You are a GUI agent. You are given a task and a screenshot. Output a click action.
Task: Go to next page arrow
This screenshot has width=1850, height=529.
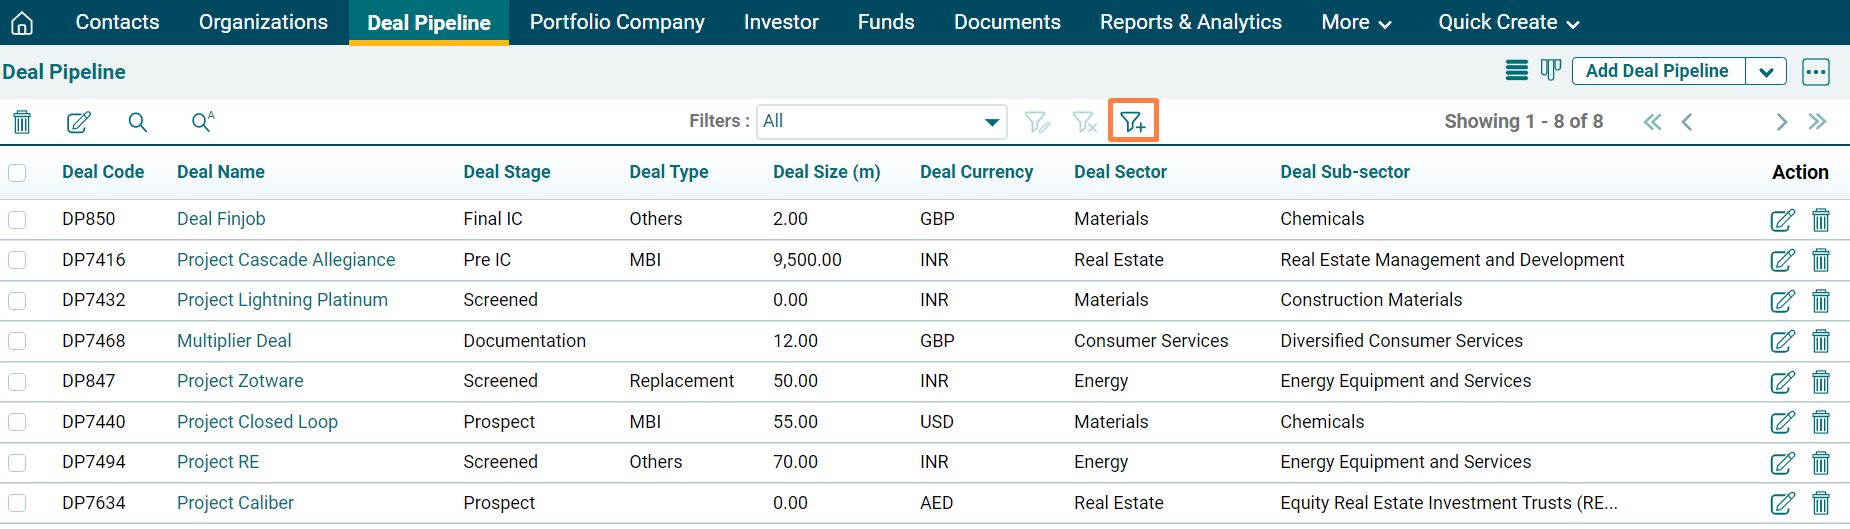1781,122
